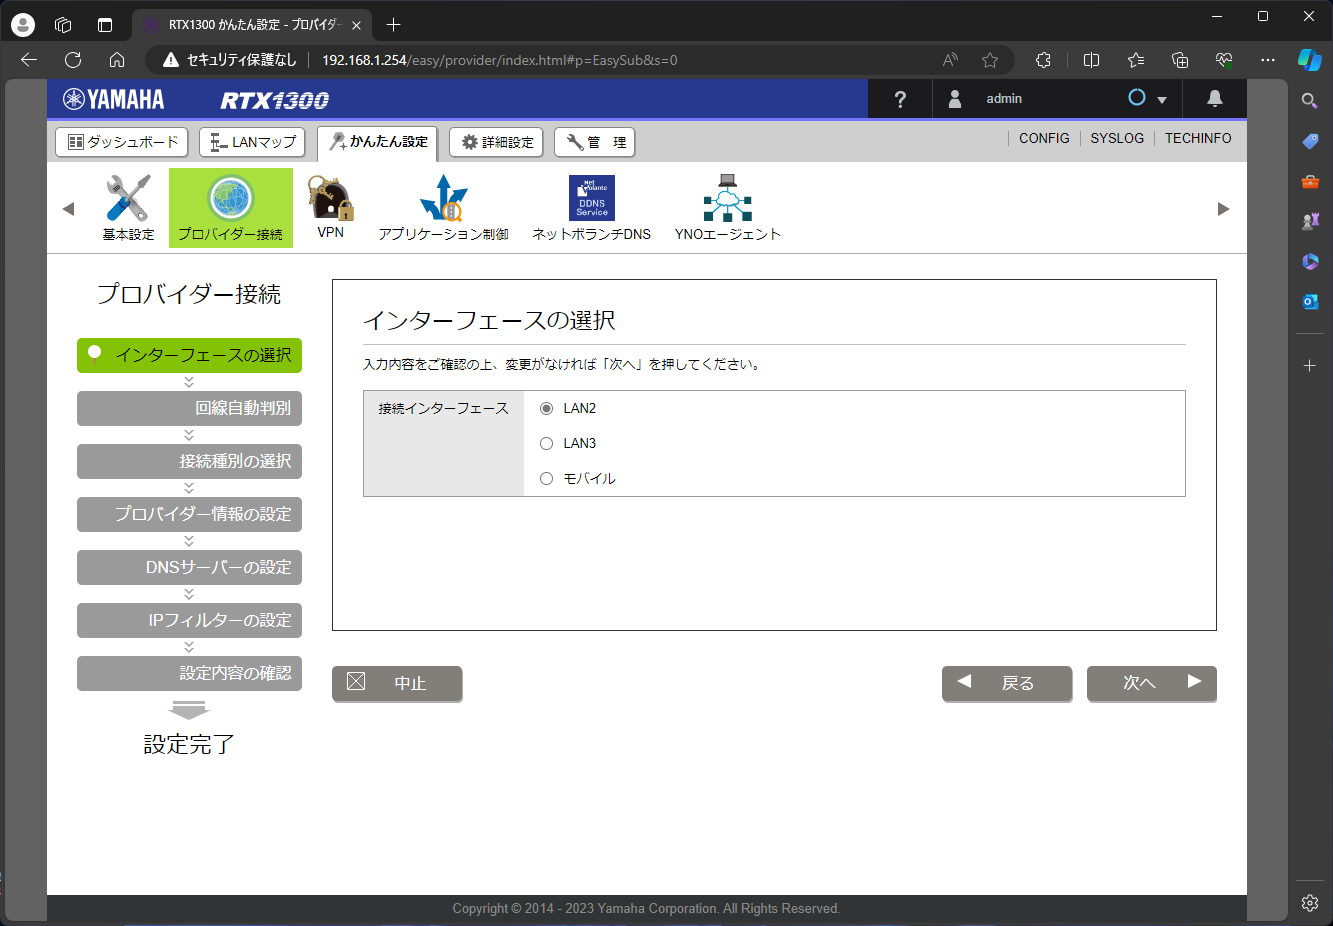Open the sidebar Outlook icon
Screen dimensions: 1333x926
[1310, 301]
